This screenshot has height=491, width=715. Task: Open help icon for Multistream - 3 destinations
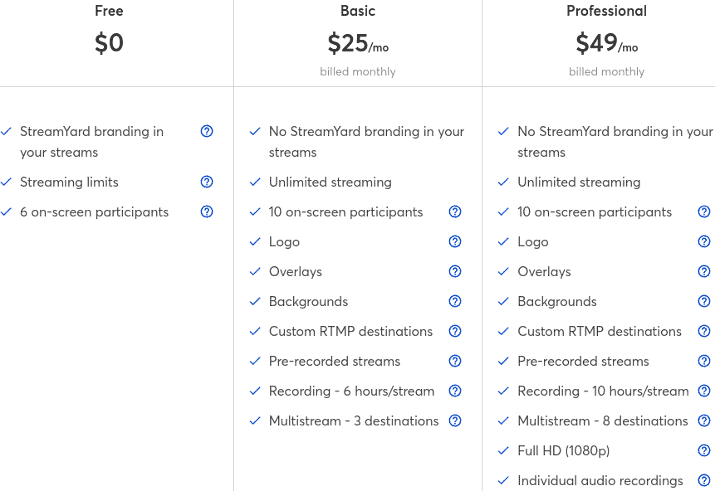[x=455, y=420]
